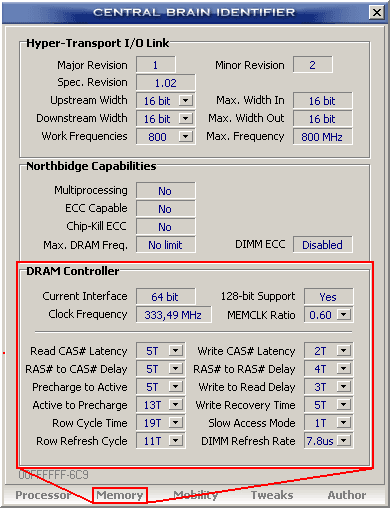The width and height of the screenshot is (390, 508).
Task: Select the Max. Frequency 800 MHz field
Action: pyautogui.click(x=323, y=137)
